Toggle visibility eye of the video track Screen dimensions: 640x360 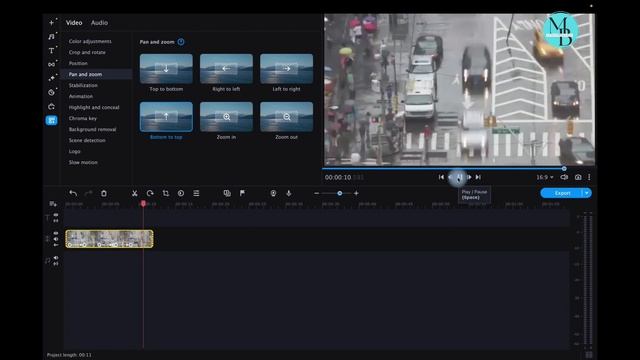point(56,233)
